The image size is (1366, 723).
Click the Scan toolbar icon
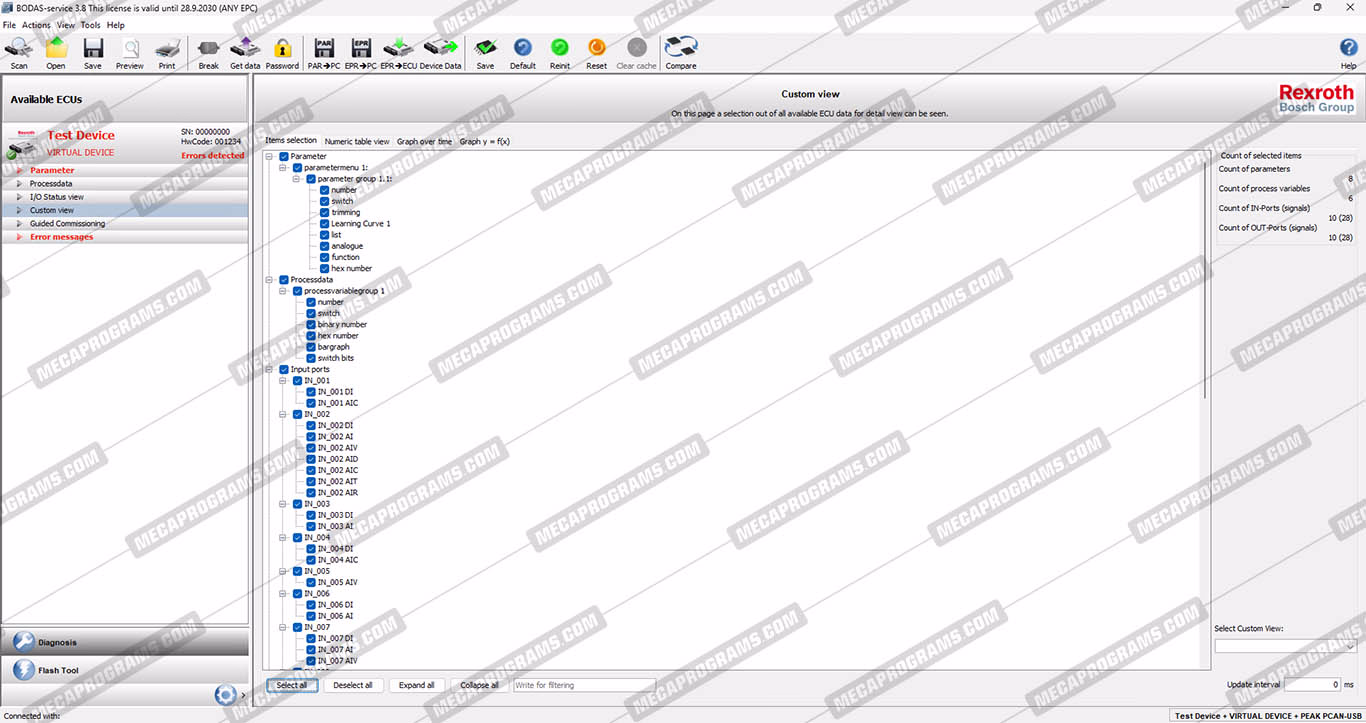tap(19, 52)
